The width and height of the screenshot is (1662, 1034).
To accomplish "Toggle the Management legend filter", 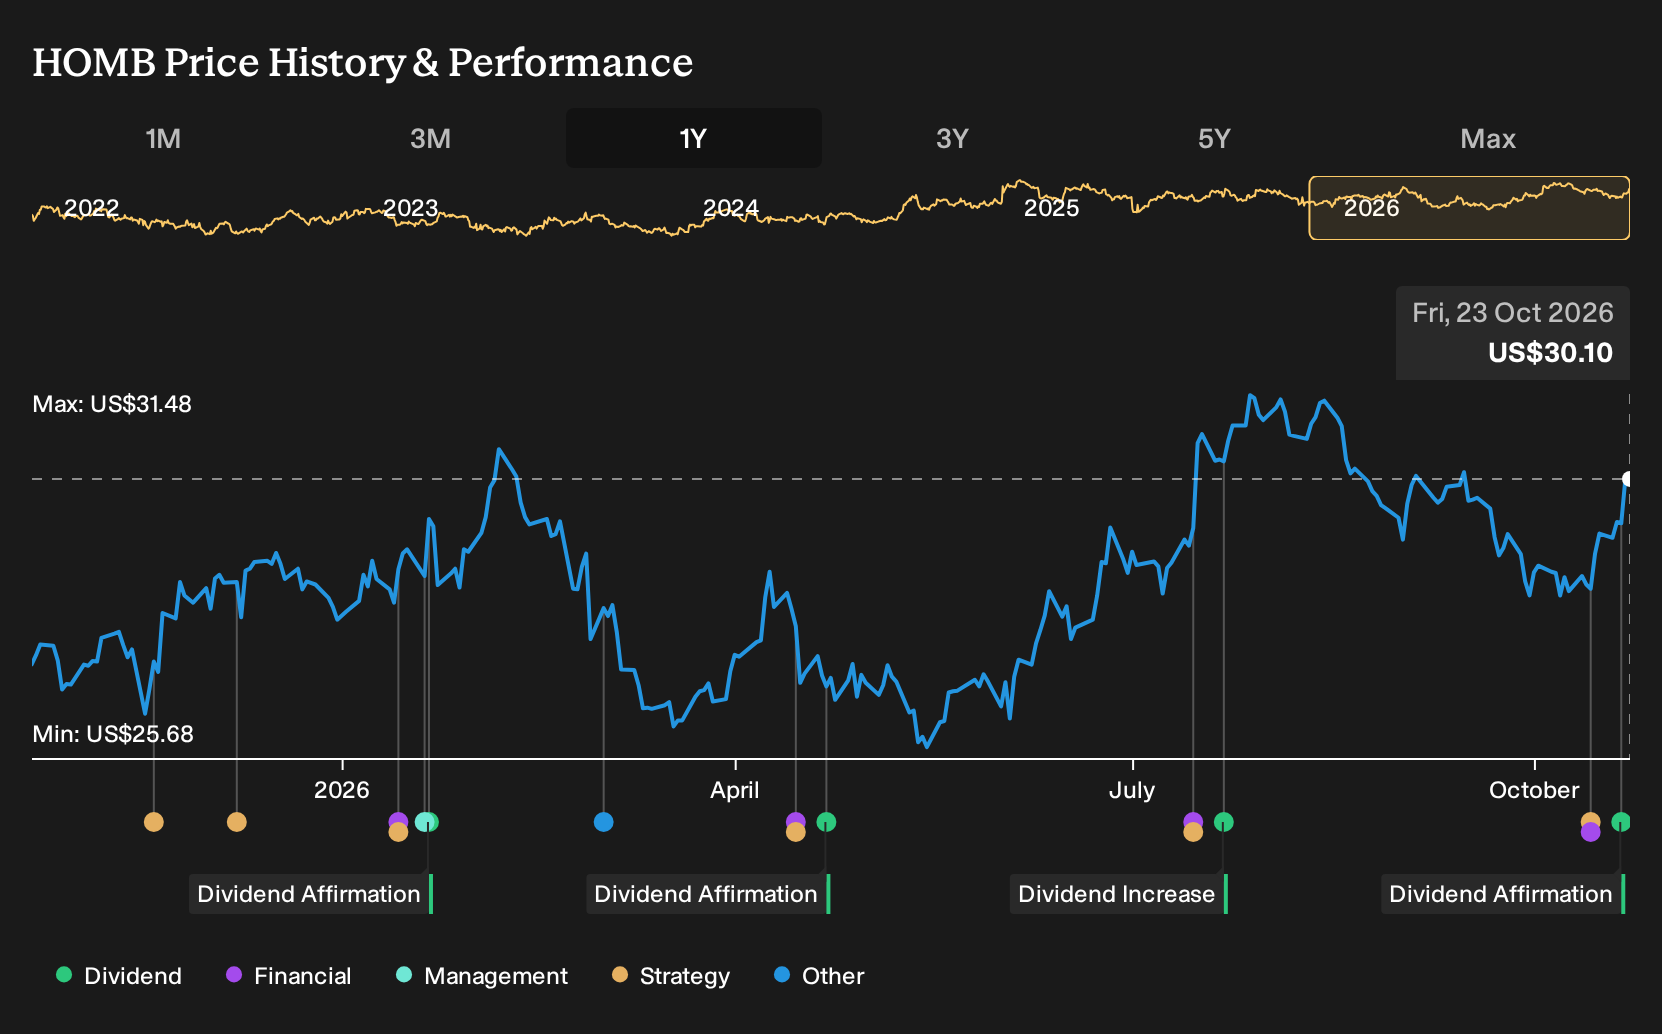I will (481, 975).
